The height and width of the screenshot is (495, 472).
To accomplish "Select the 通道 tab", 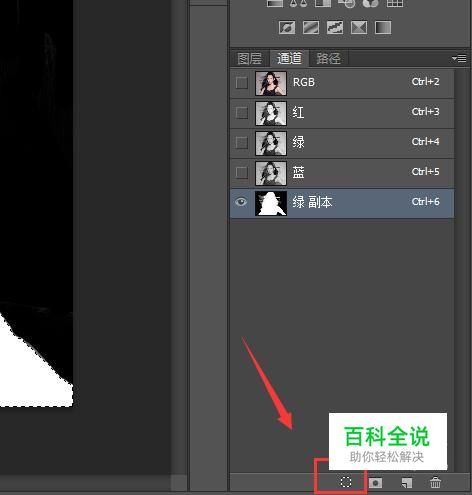I will pos(289,58).
